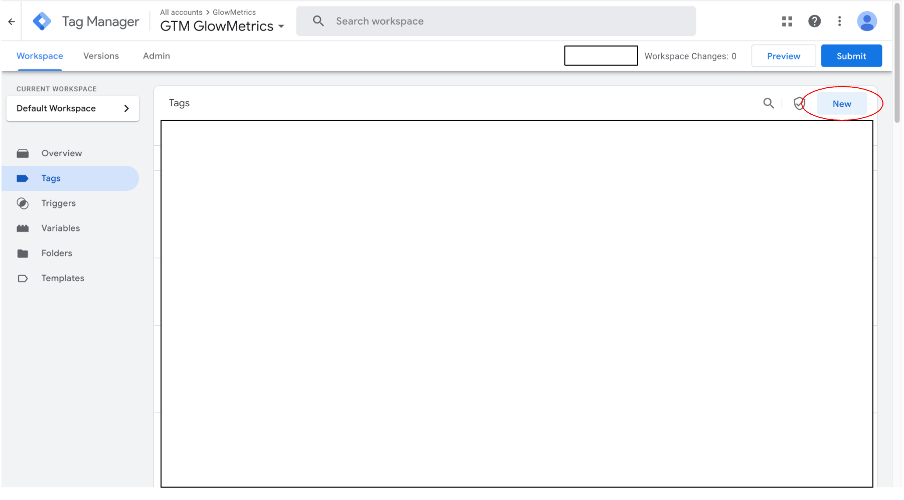Click the user account avatar
The height and width of the screenshot is (500, 904).
(867, 21)
